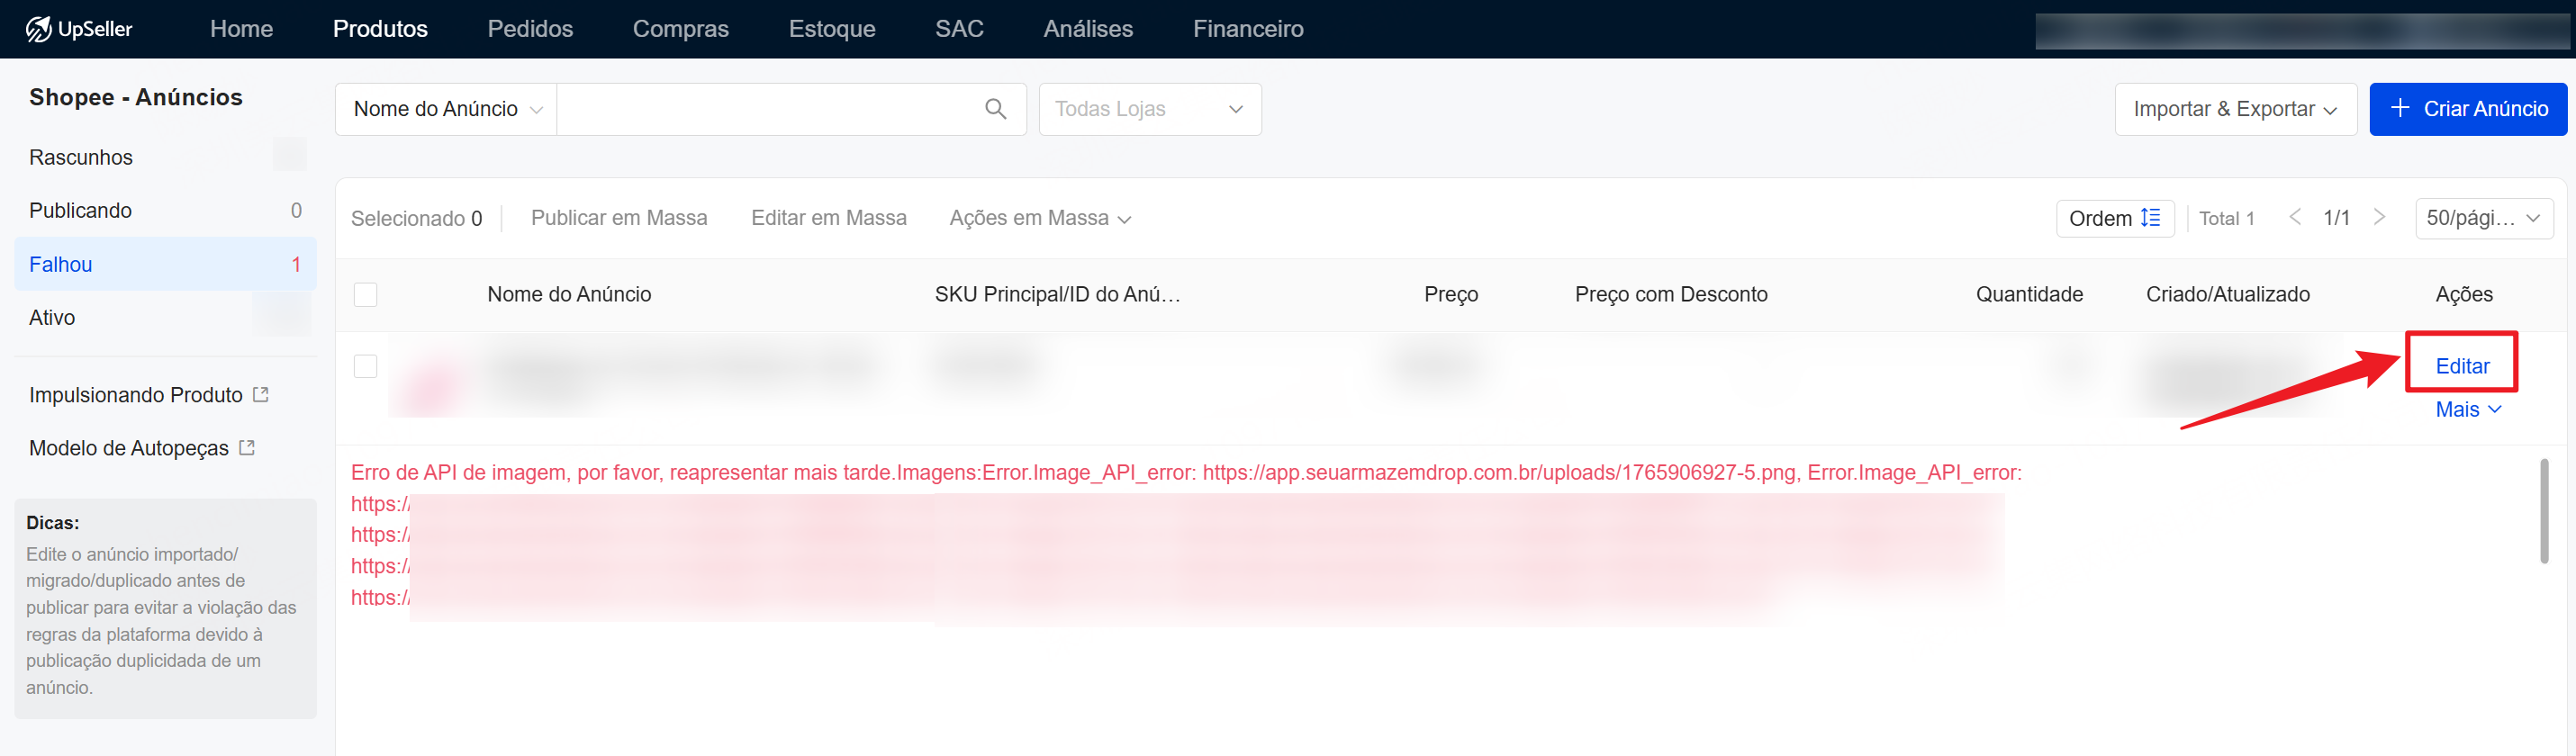Open the Todas Lojas store dropdown
Screen dimensions: 2576x756
1149,109
